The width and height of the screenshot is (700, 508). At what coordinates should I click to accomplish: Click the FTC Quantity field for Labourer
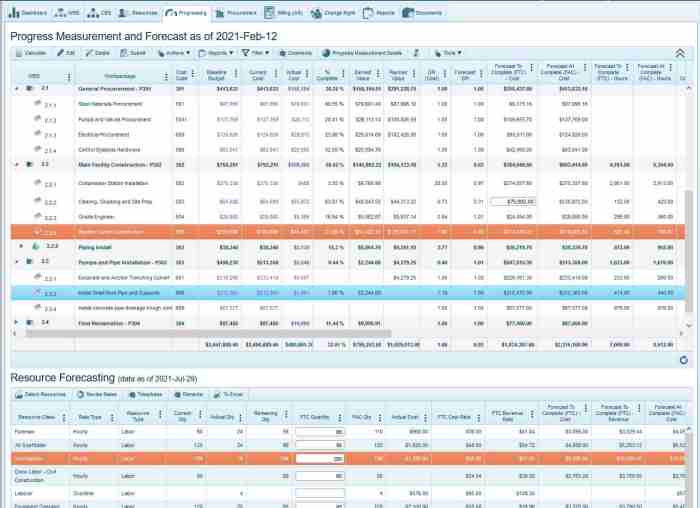[x=320, y=493]
